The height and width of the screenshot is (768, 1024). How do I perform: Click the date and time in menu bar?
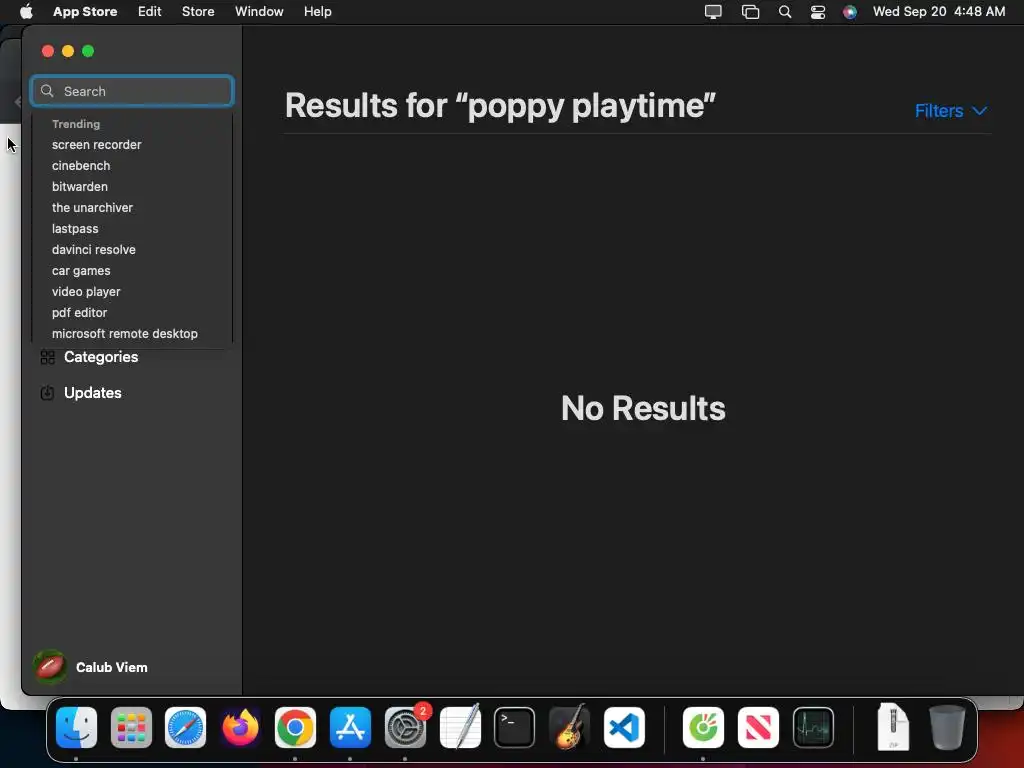(x=938, y=12)
